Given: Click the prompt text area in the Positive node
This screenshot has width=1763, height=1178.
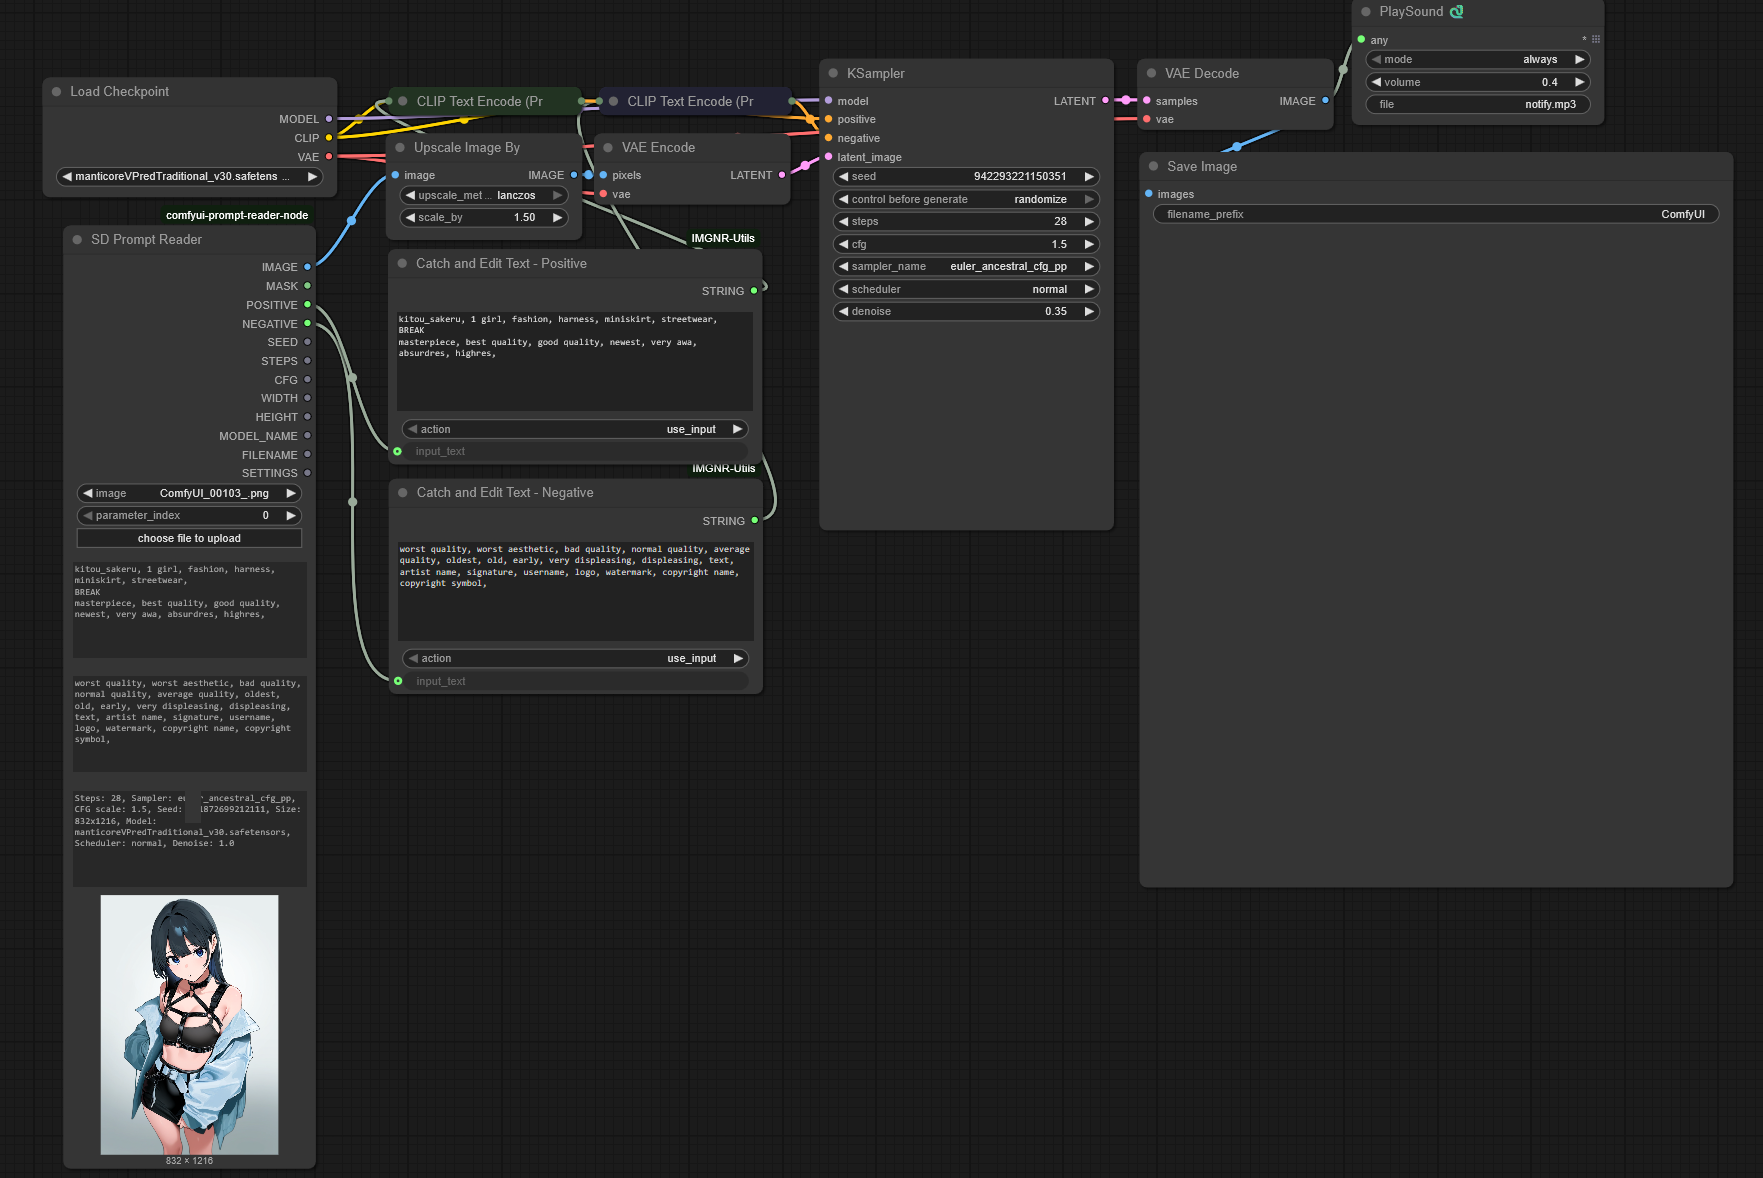Looking at the screenshot, I should pyautogui.click(x=575, y=361).
